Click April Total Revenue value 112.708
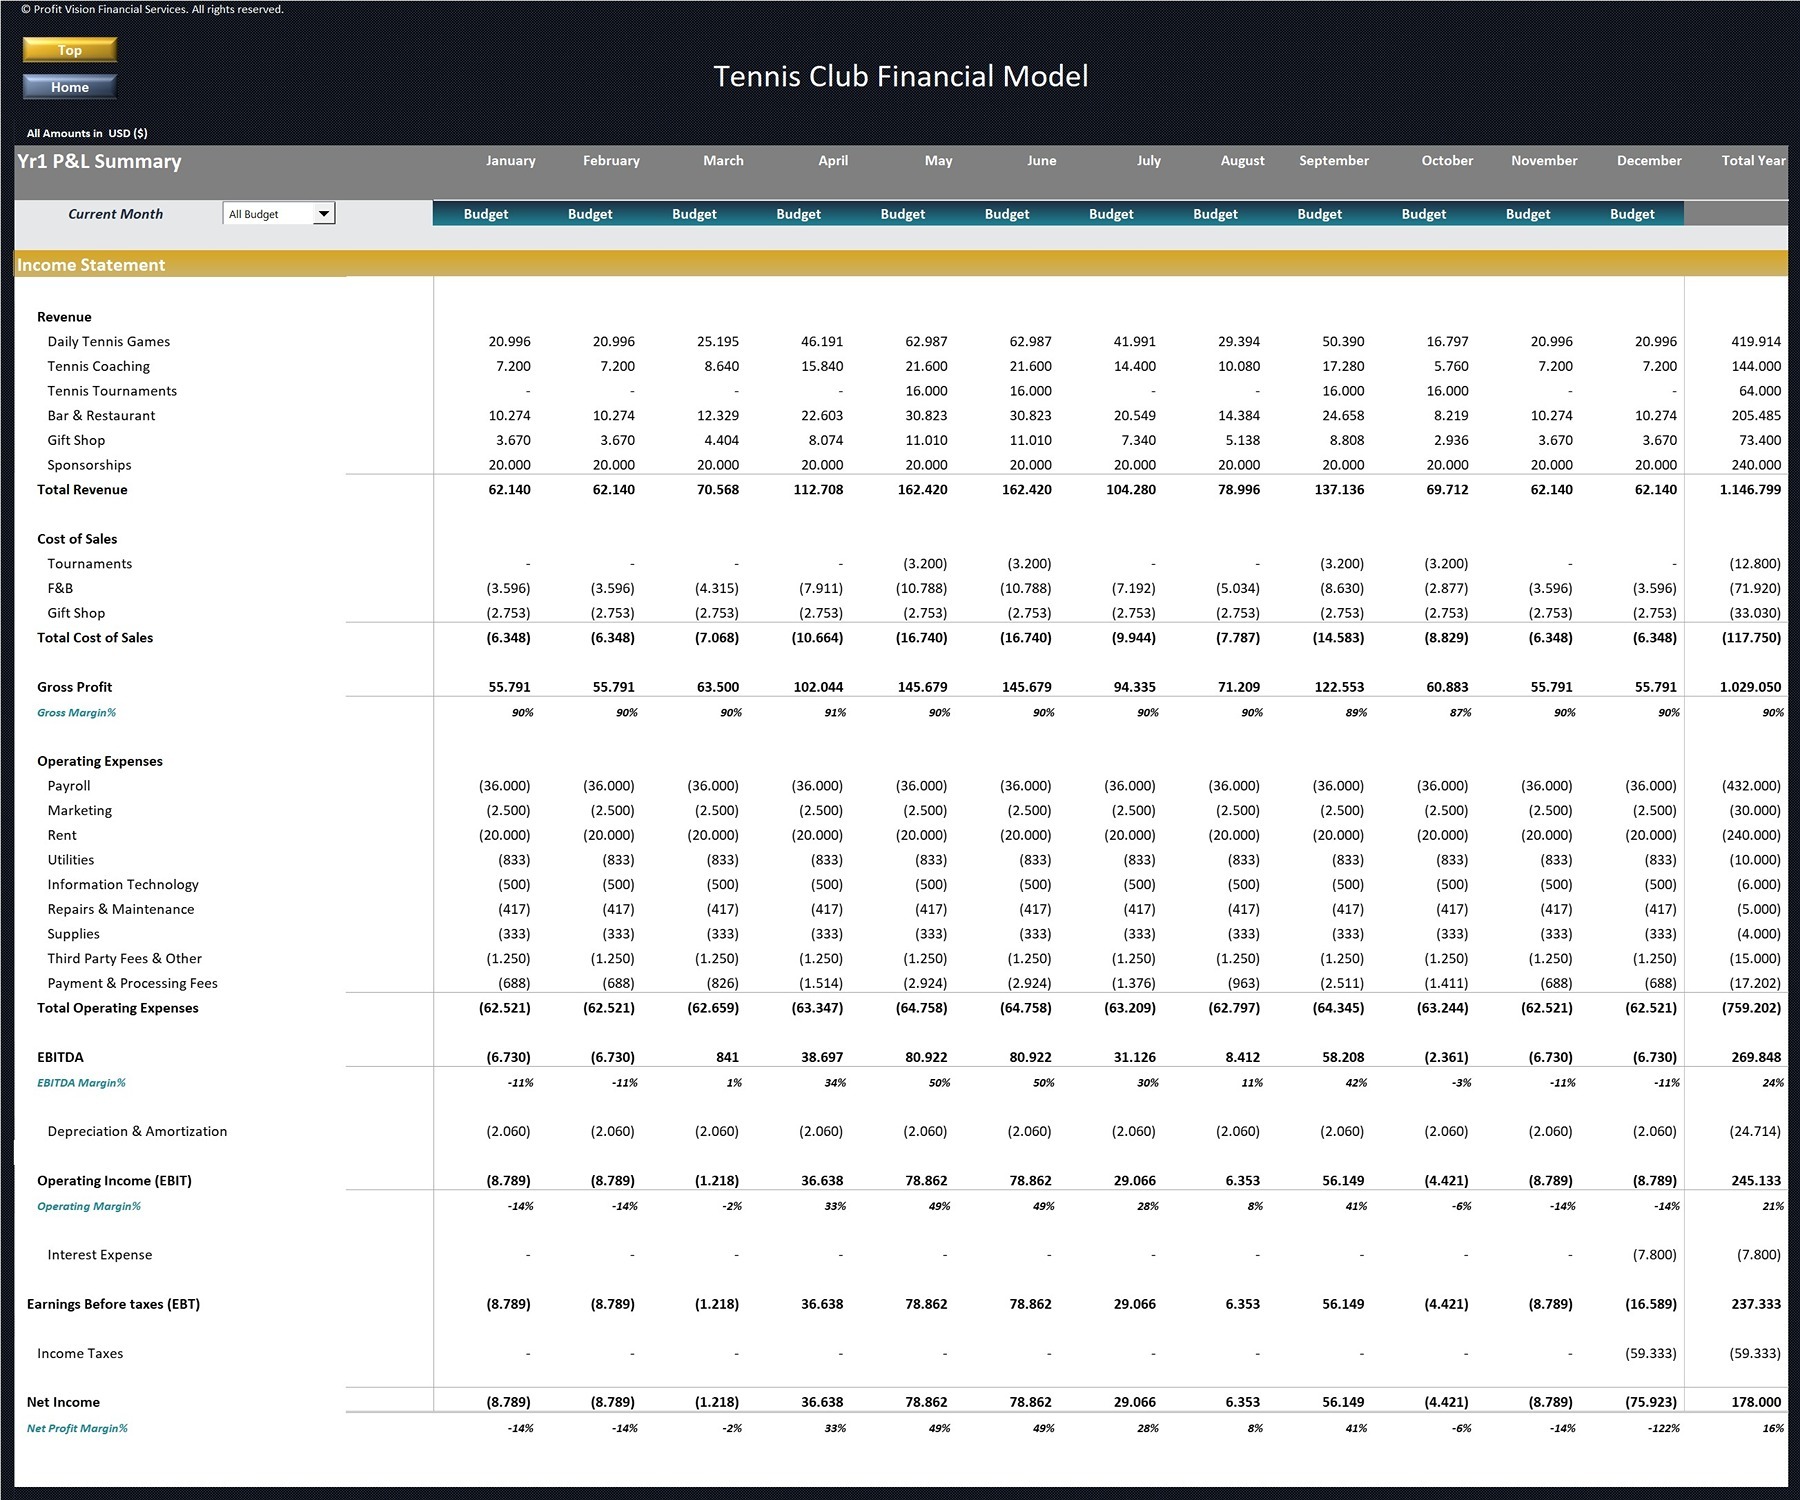The width and height of the screenshot is (1800, 1500). click(818, 489)
